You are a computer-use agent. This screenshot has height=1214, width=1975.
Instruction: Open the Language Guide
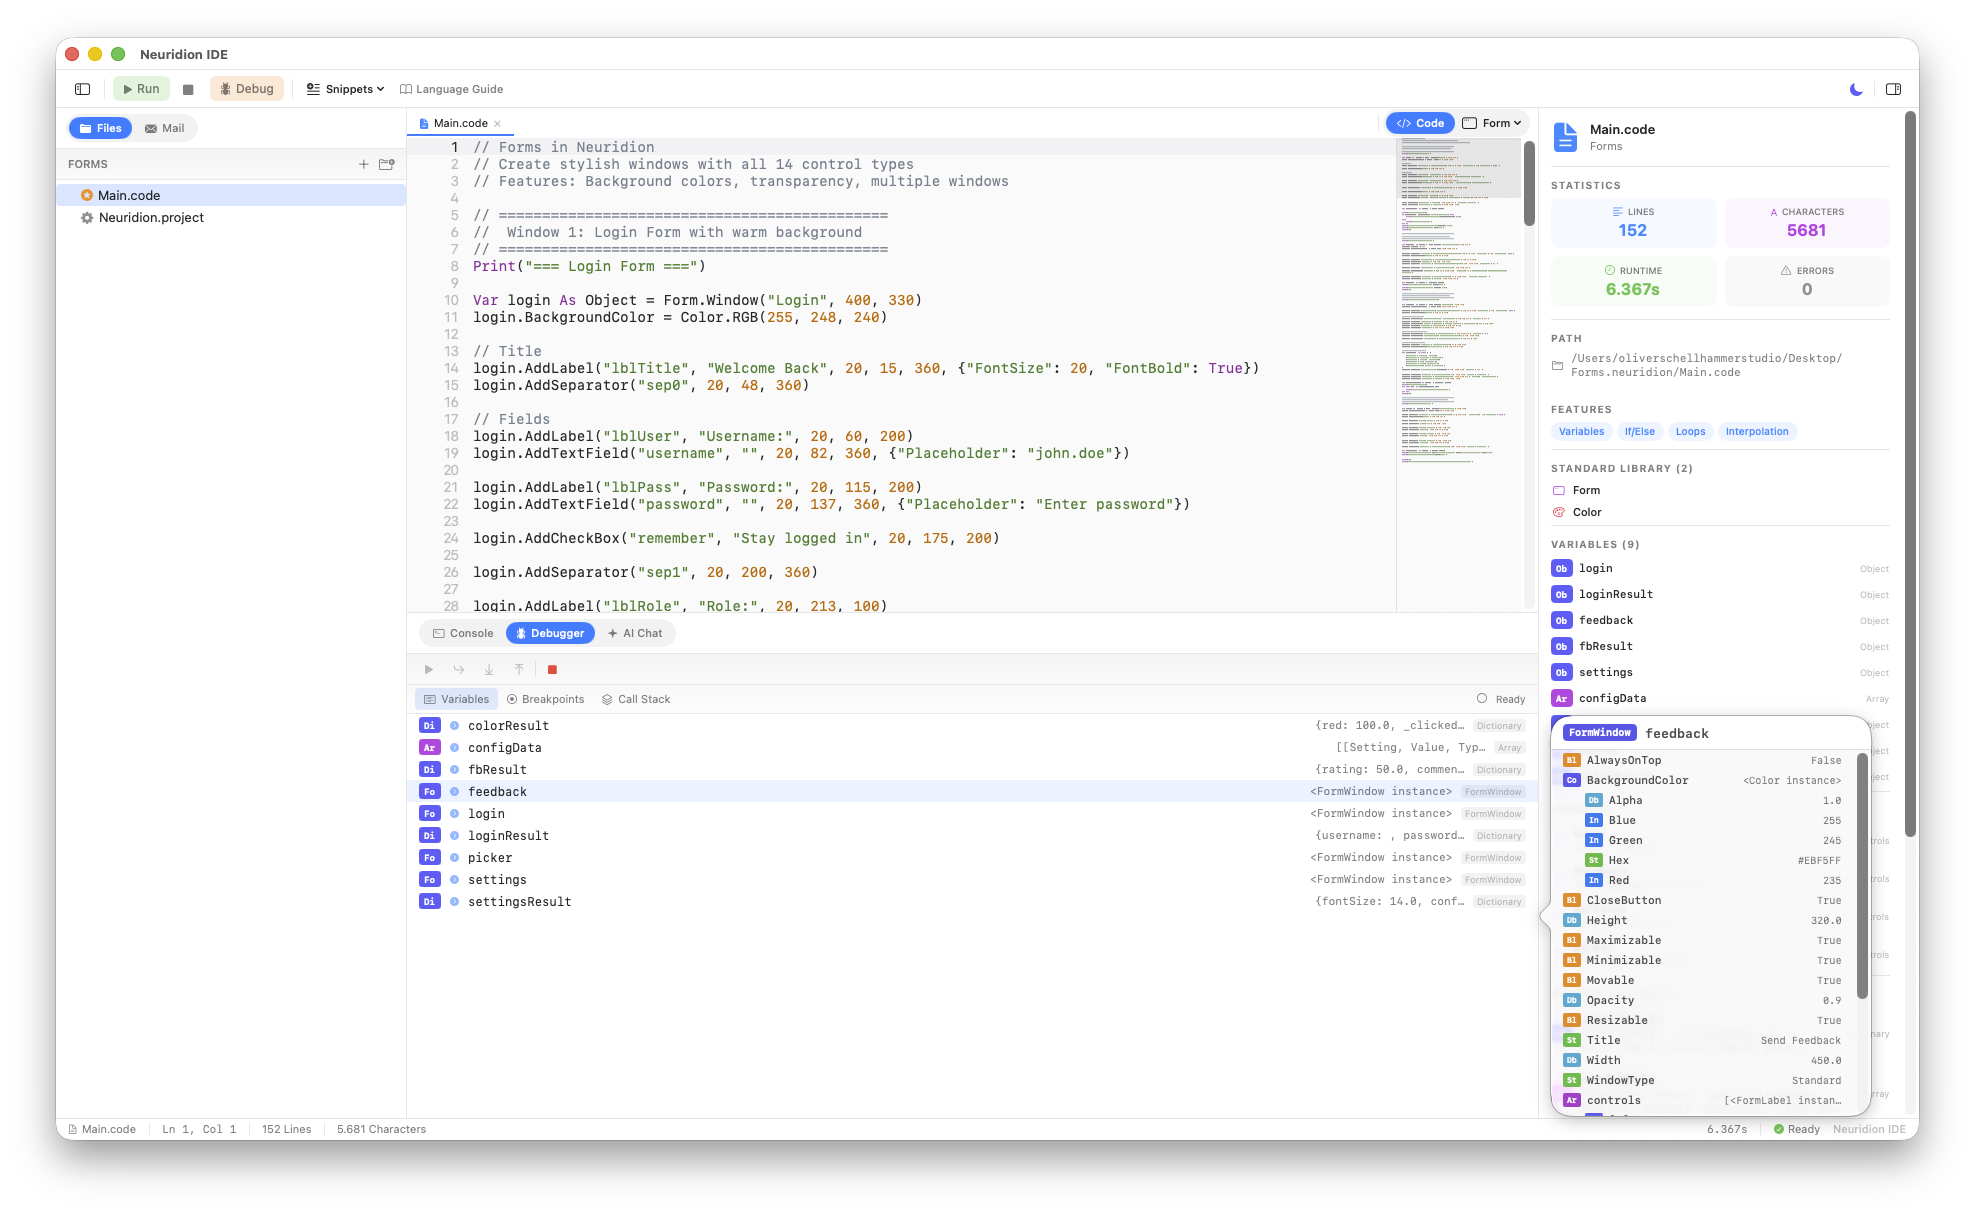452,89
